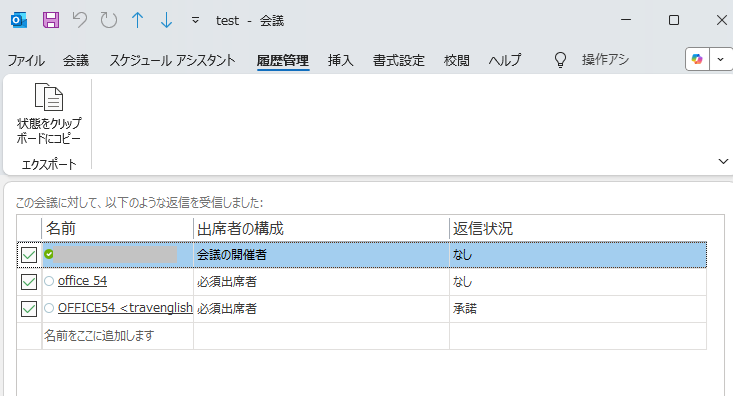
Task: Click 名前をここに追加します field
Action: click(117, 336)
